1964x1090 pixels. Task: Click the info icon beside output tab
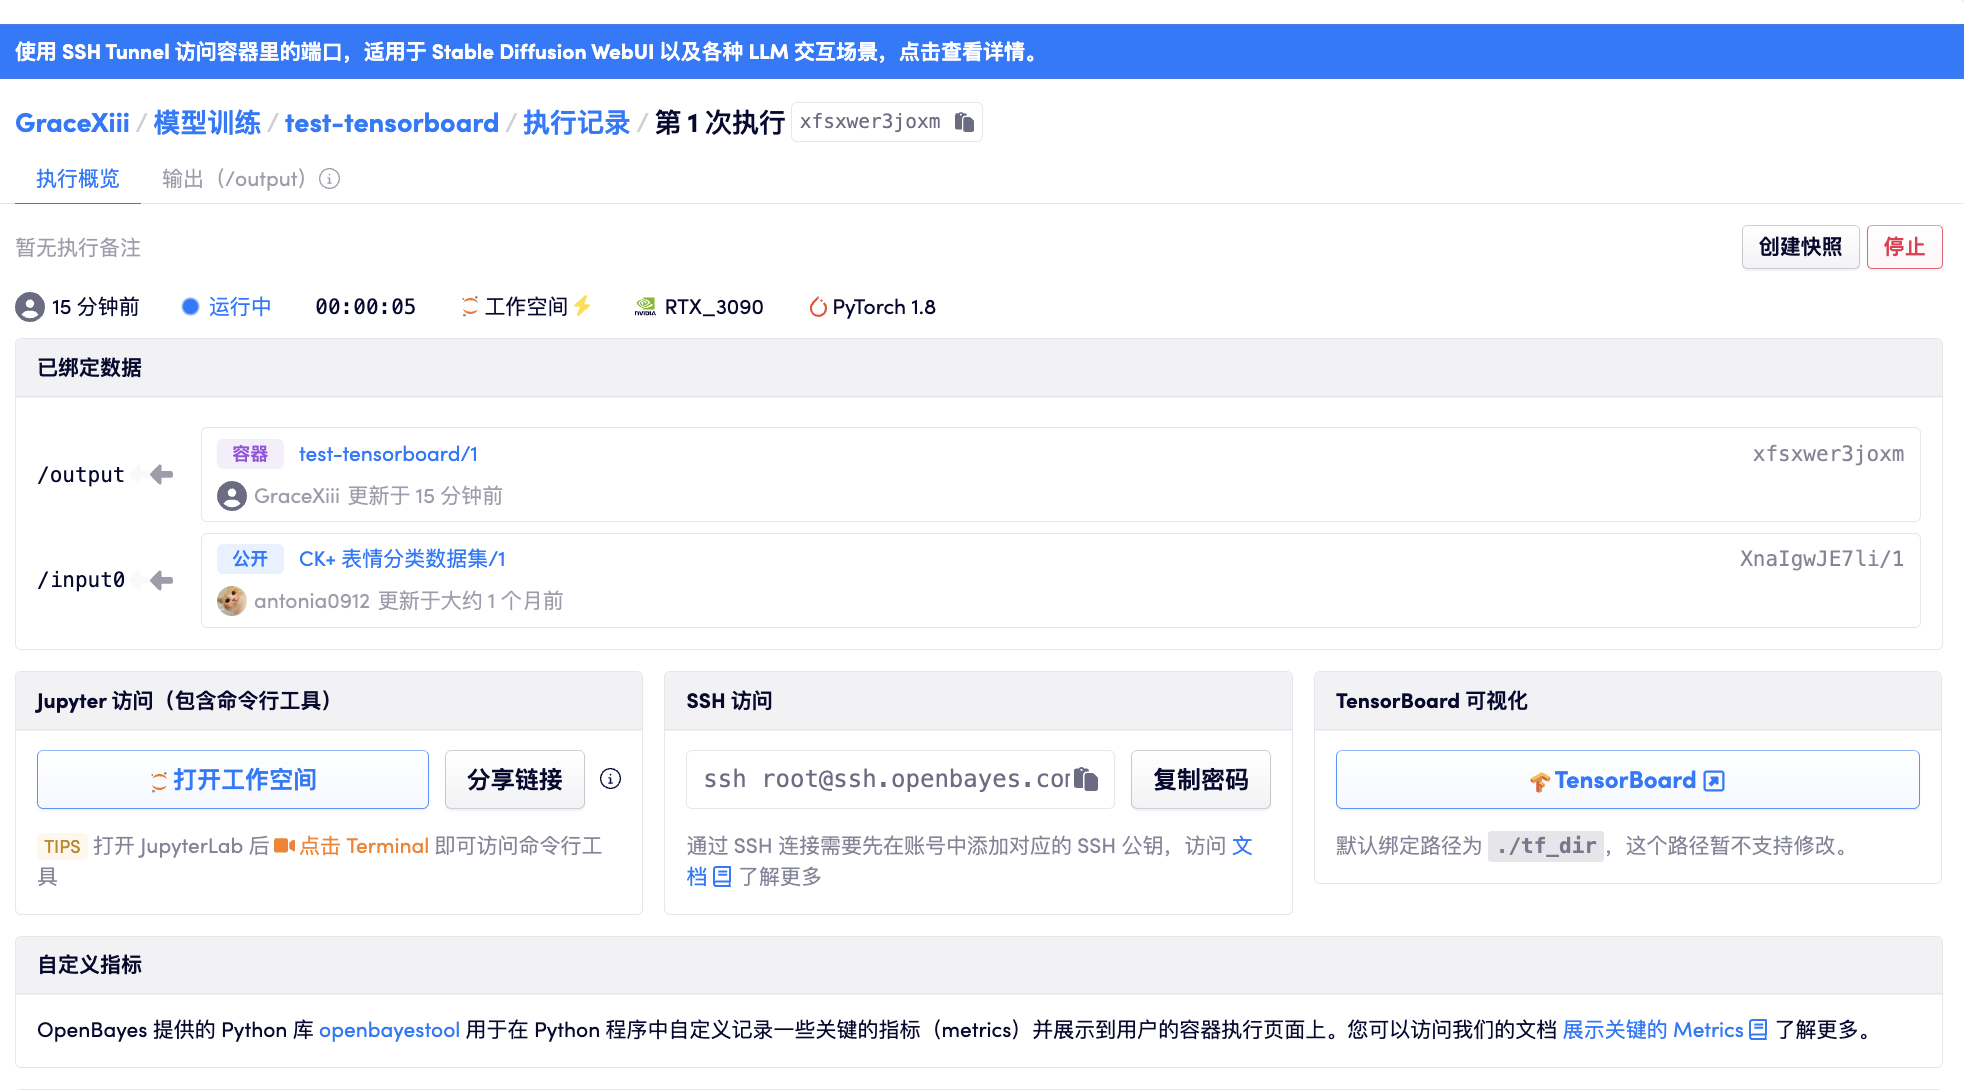point(329,179)
